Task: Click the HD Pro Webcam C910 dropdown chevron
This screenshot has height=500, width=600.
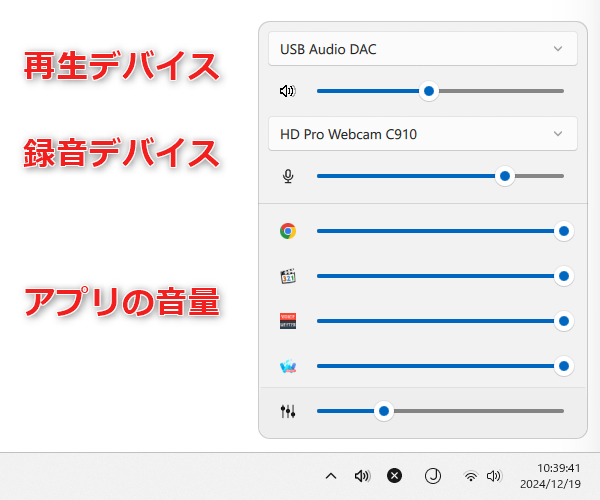Action: pos(558,134)
